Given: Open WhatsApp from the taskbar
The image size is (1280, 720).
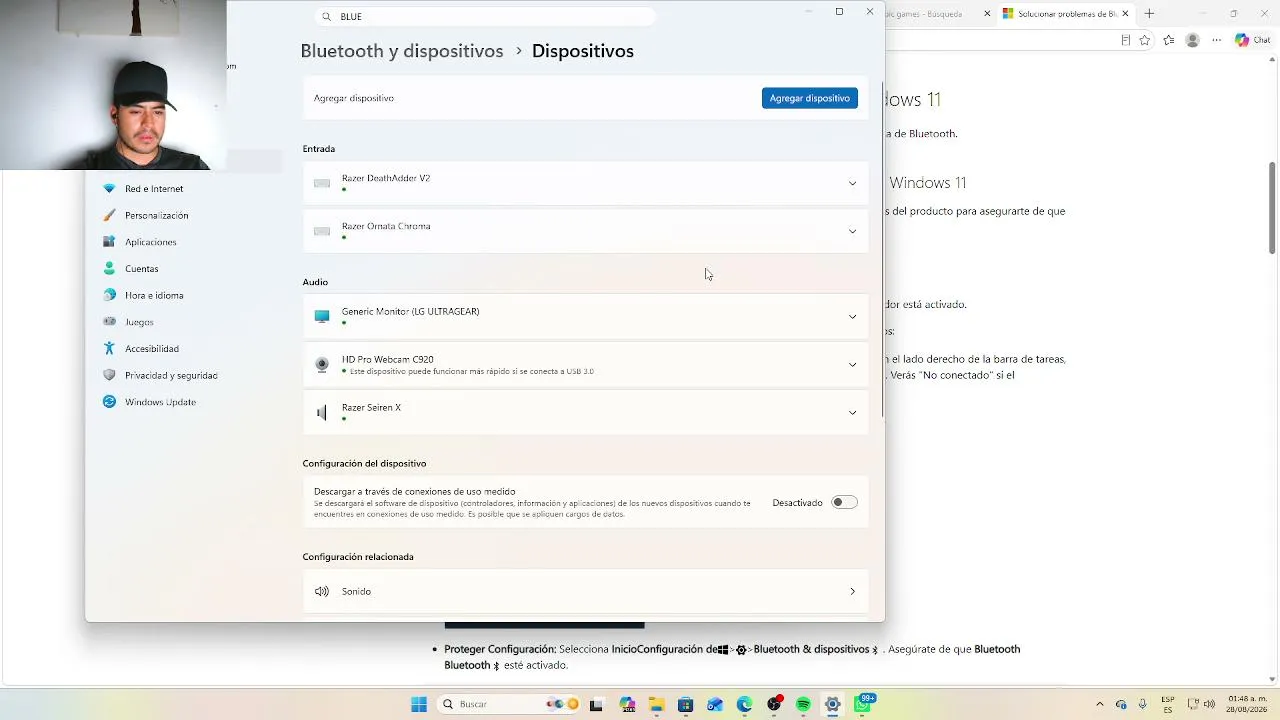Looking at the screenshot, I should click(x=862, y=704).
